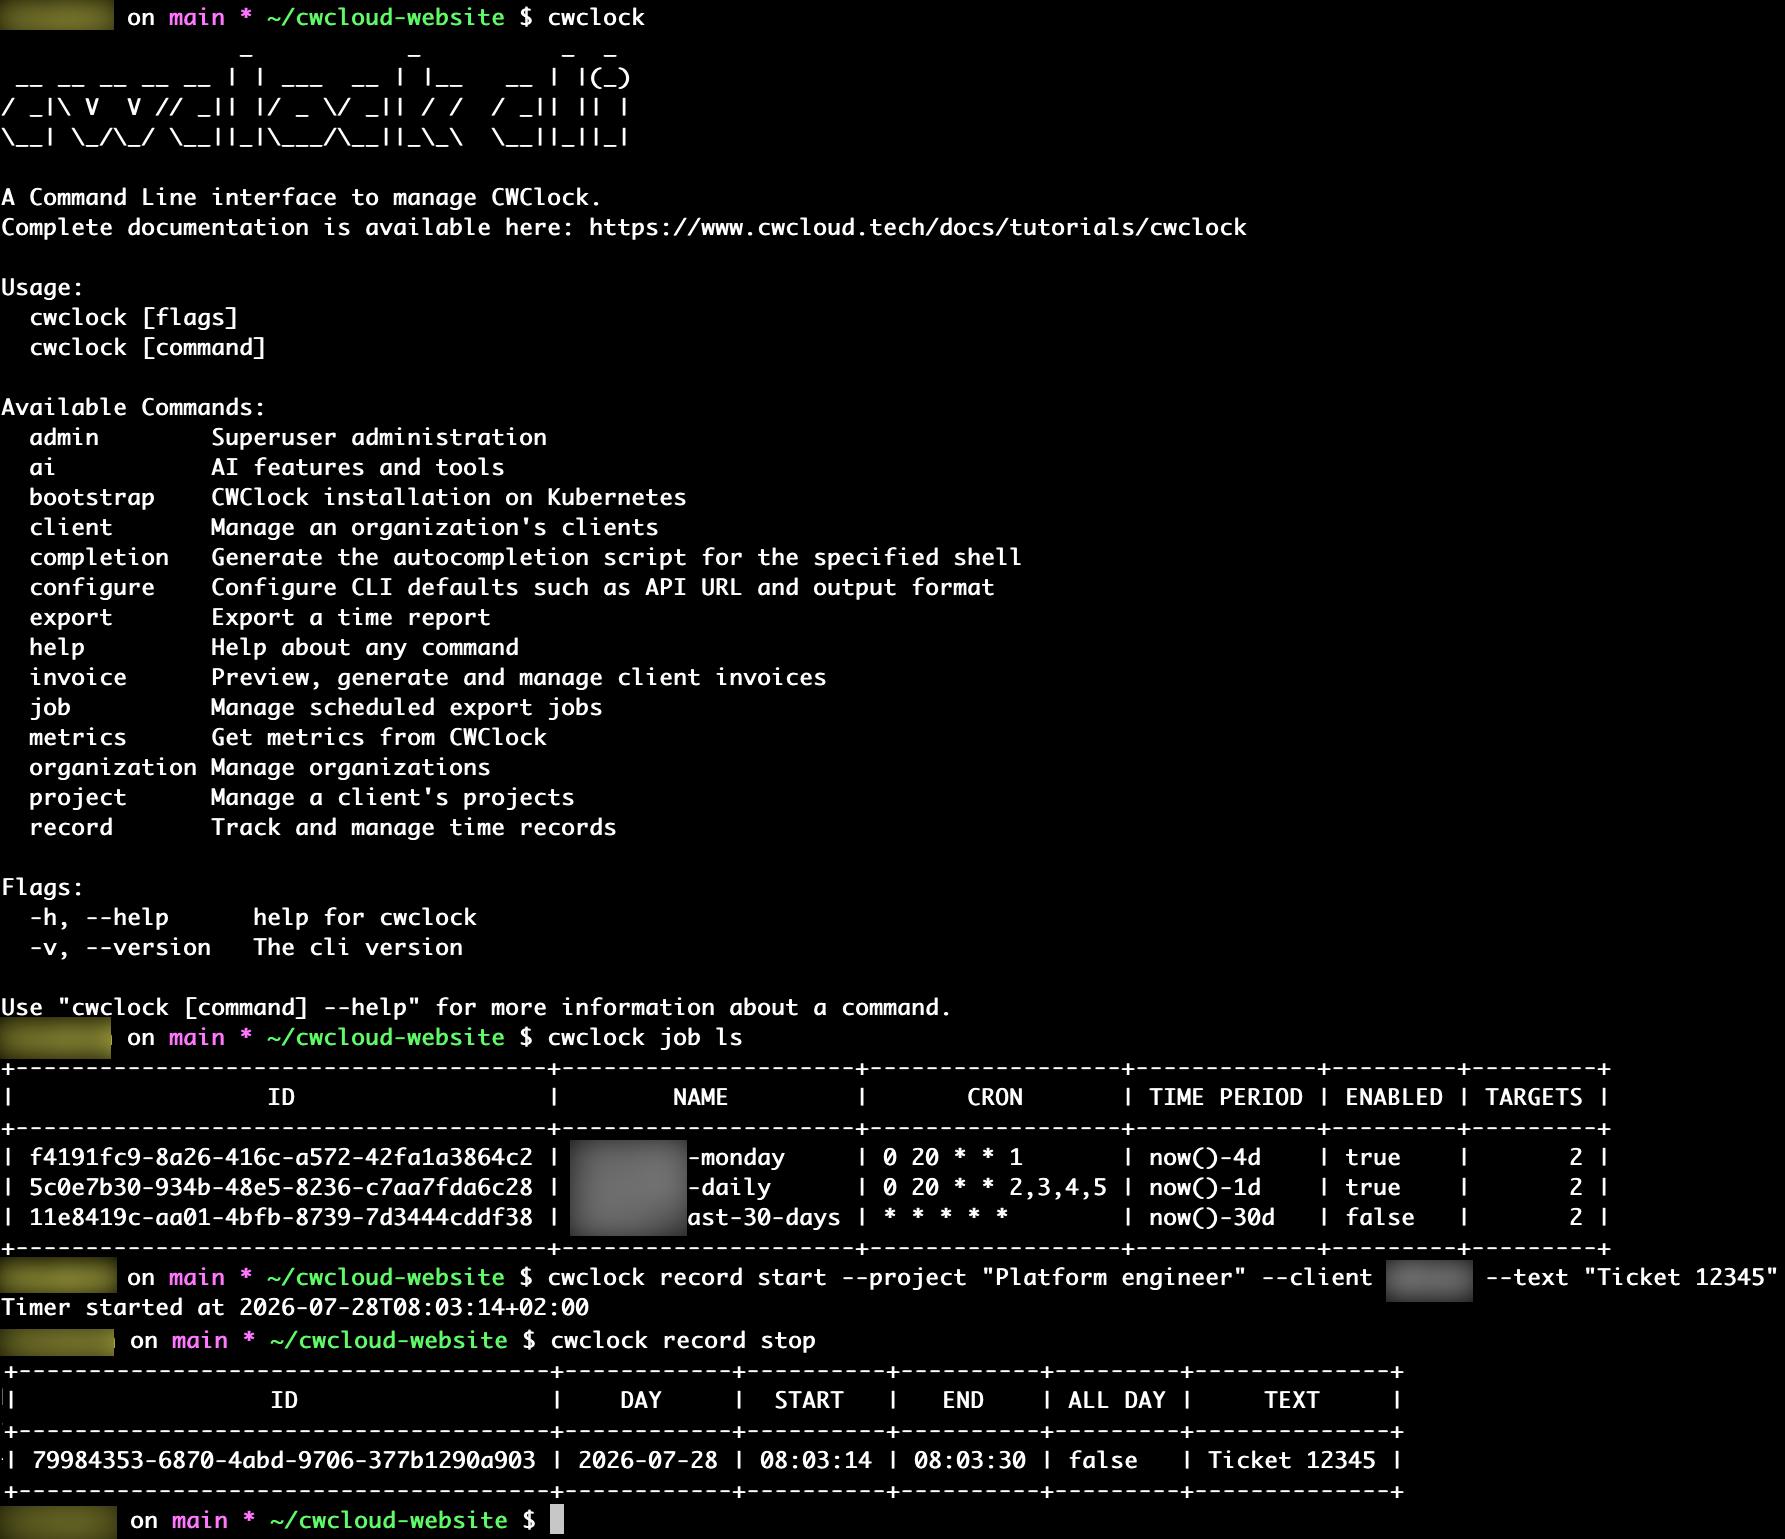Click the cron value '0 20 * * 1'
This screenshot has width=1785, height=1539.
953,1157
